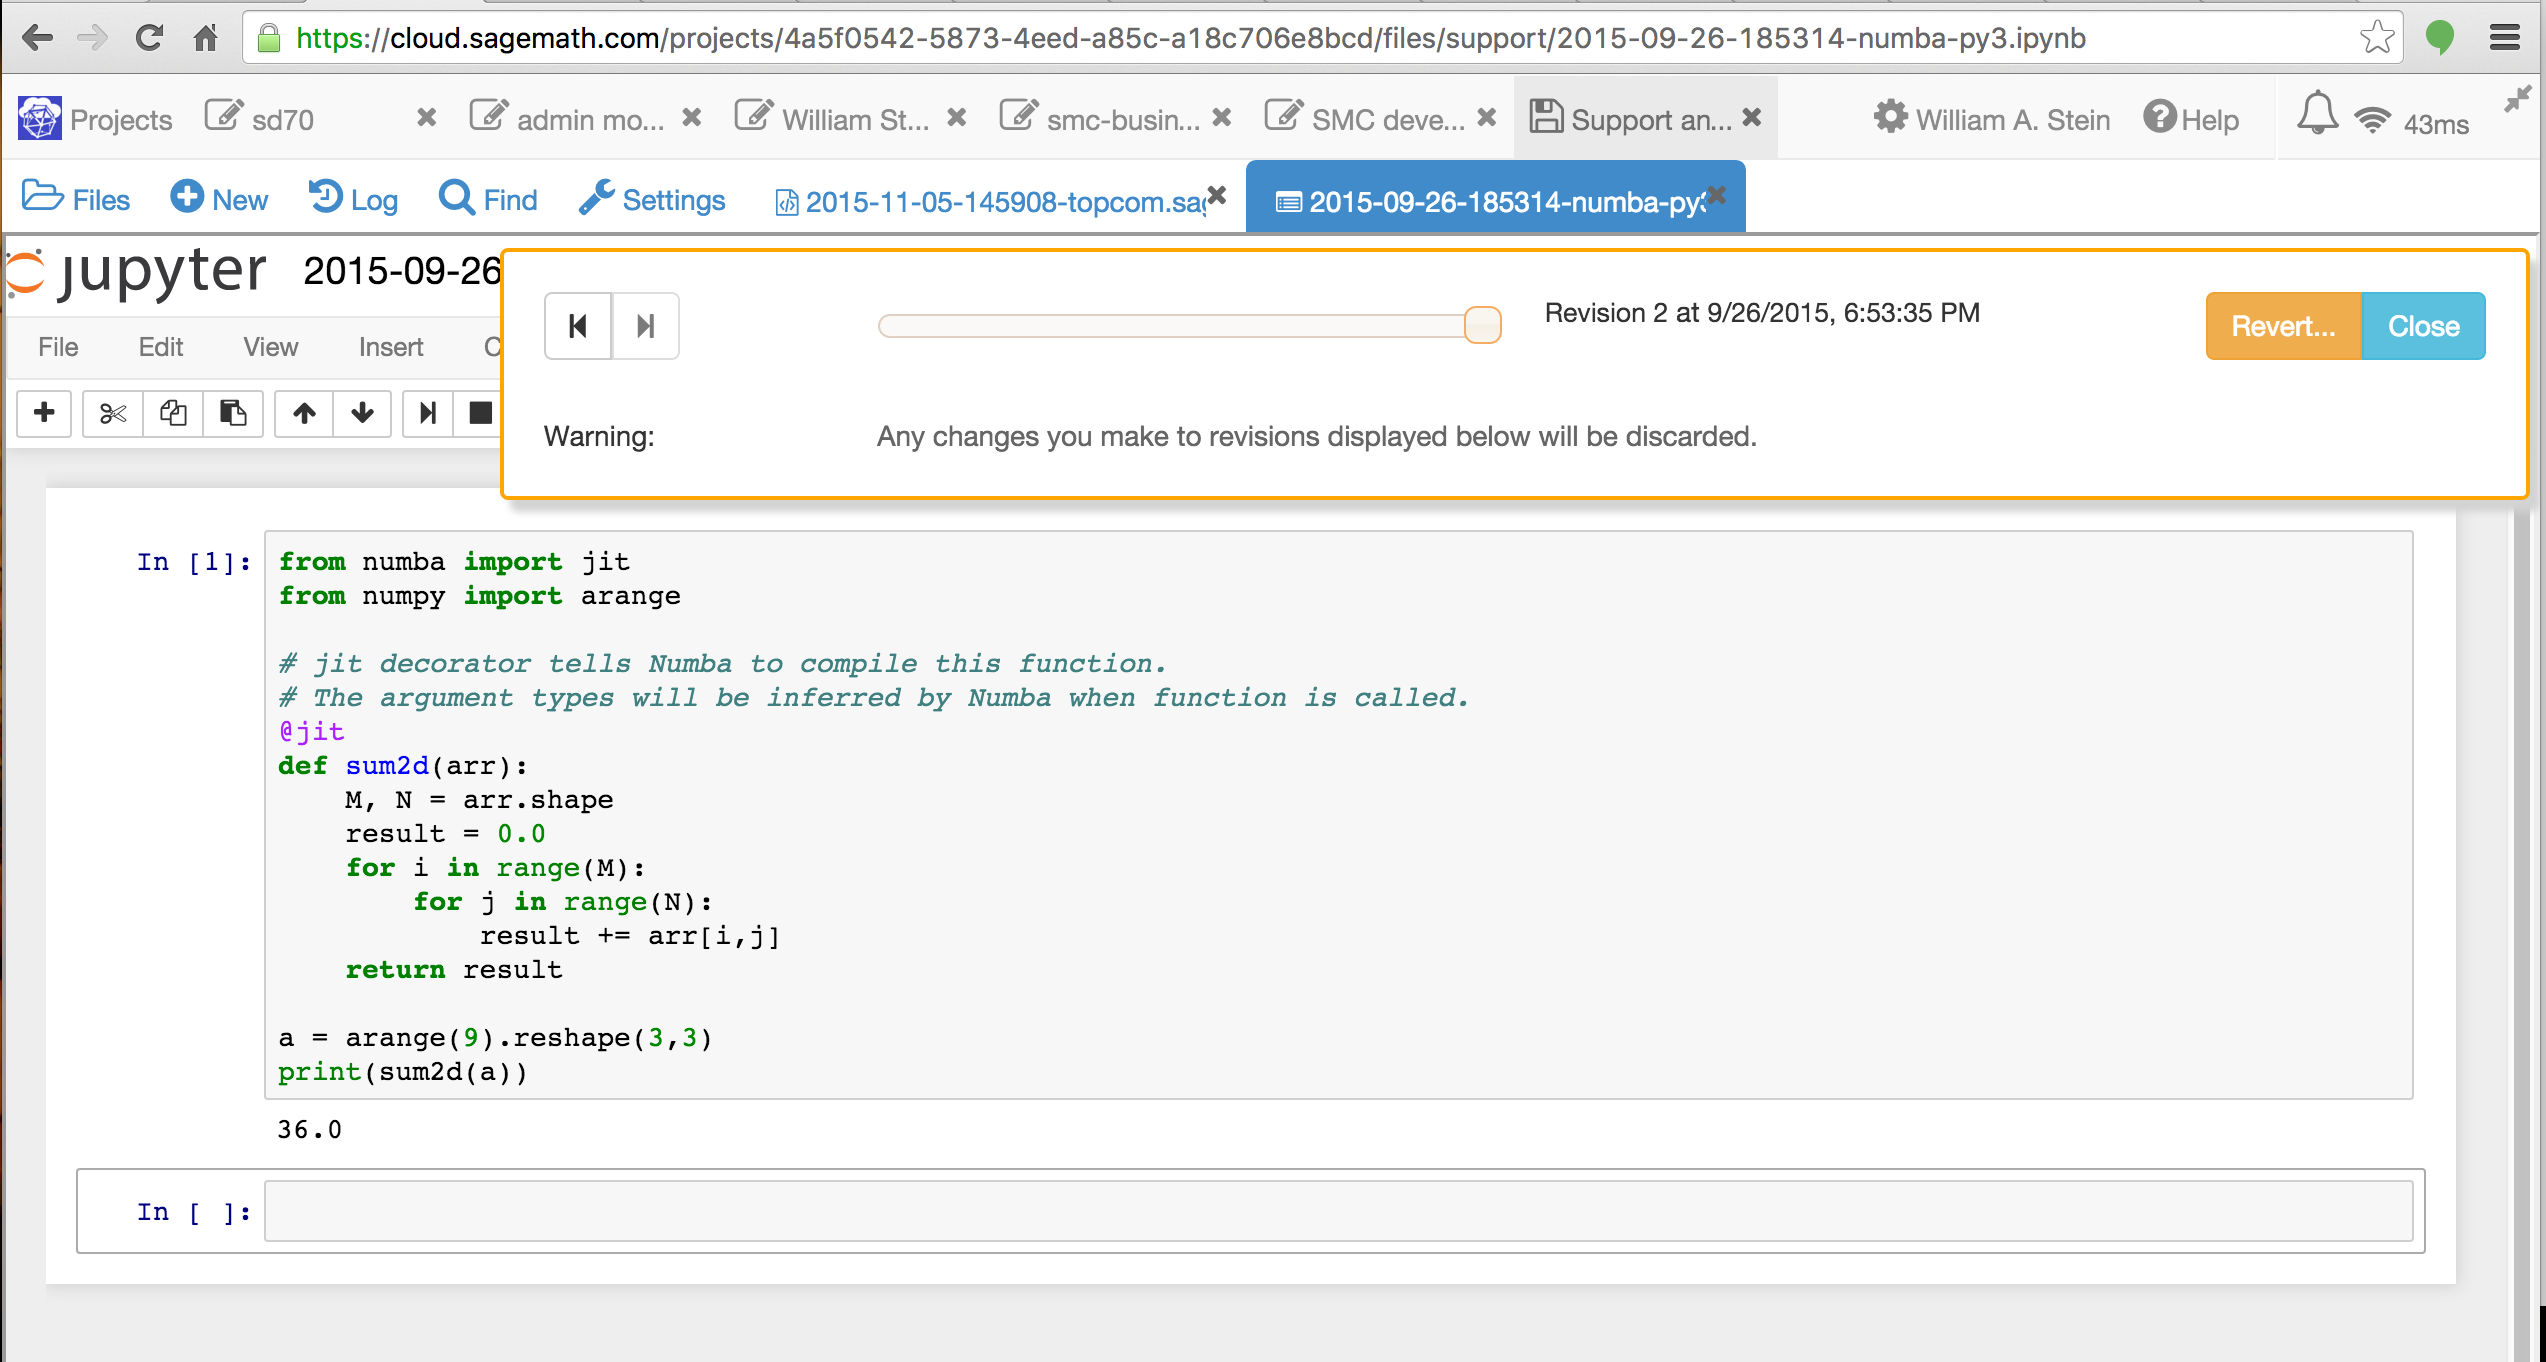This screenshot has width=2546, height=1362.
Task: Click the blue Close button
Action: coord(2423,326)
